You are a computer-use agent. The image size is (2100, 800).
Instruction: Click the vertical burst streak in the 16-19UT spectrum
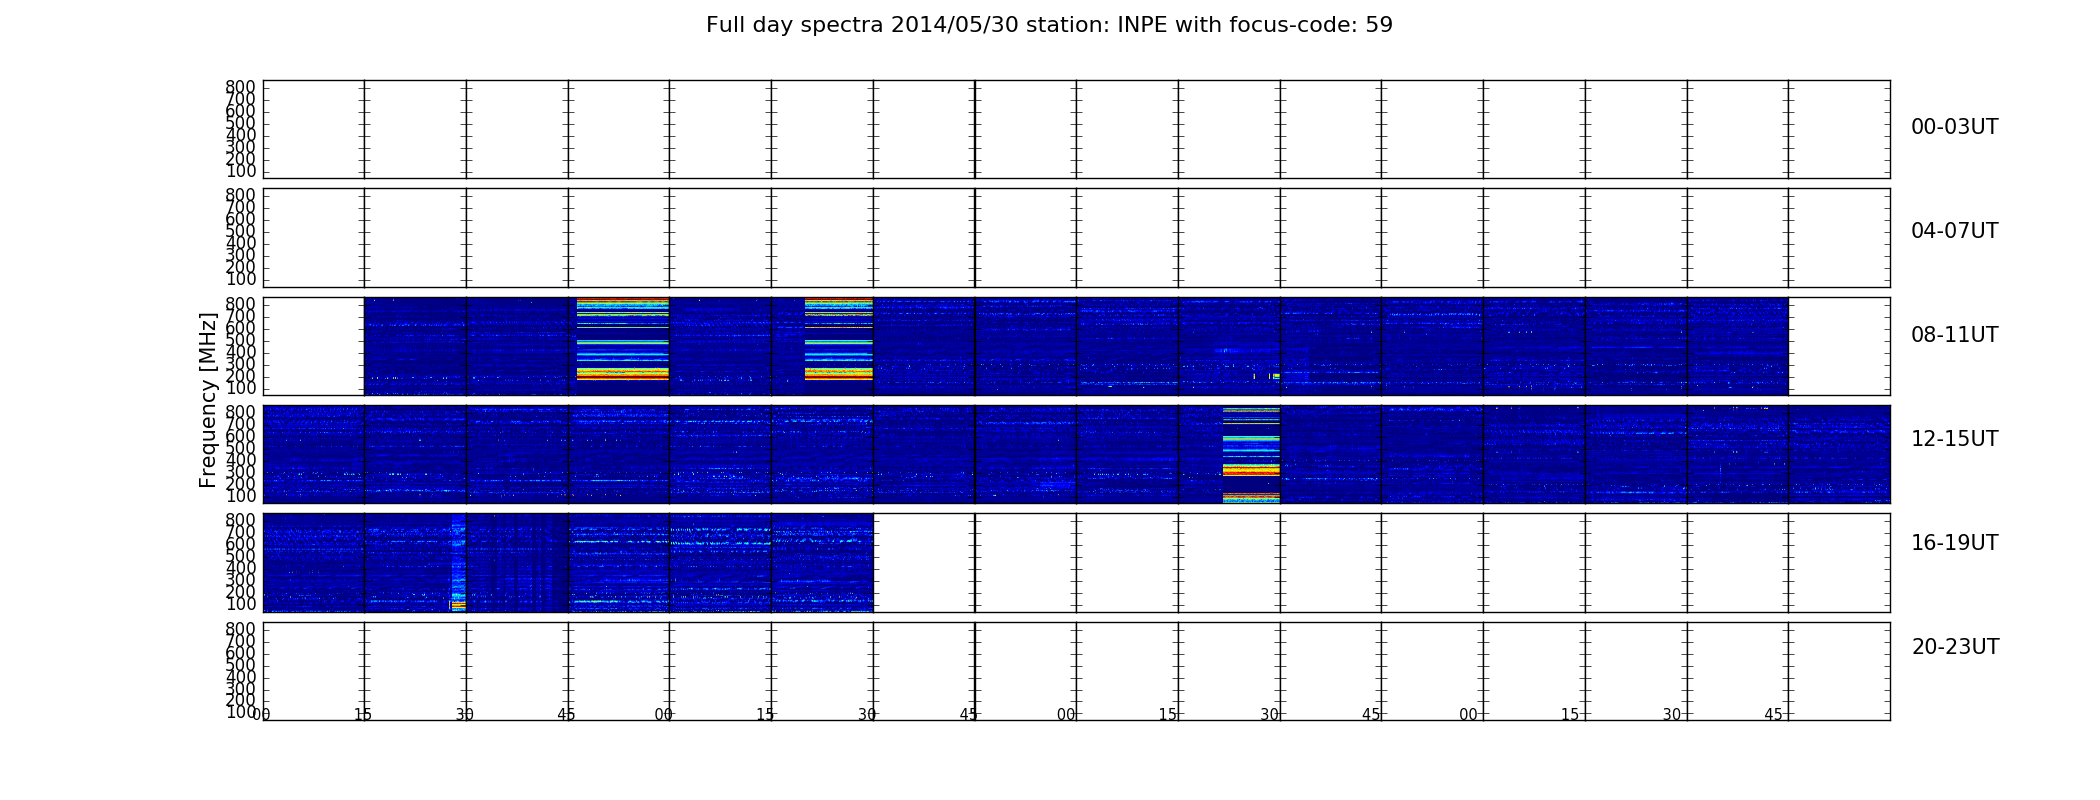458,563
